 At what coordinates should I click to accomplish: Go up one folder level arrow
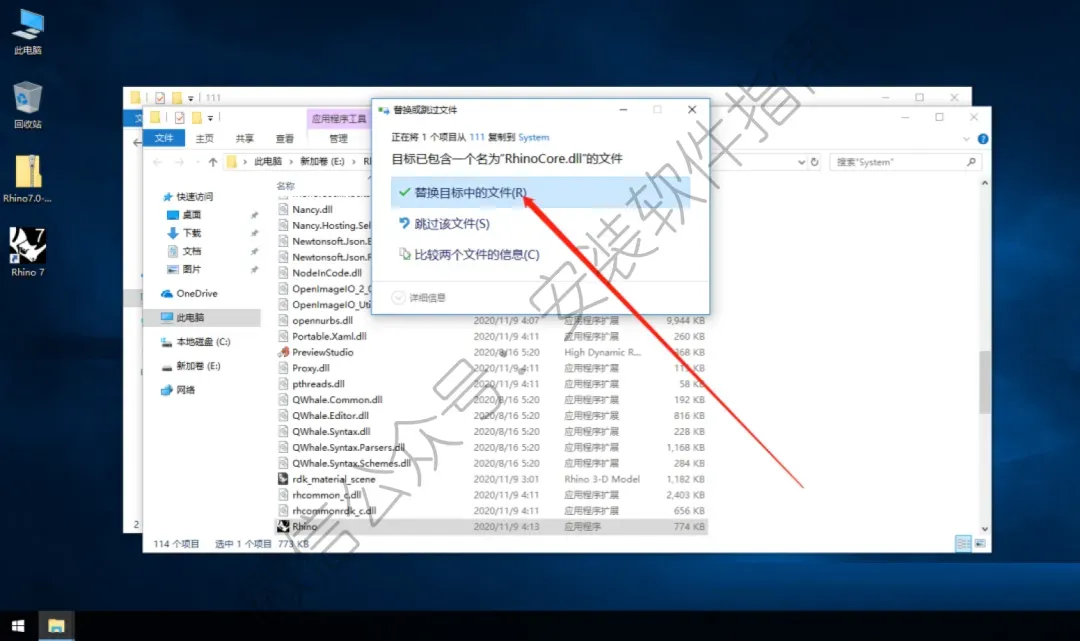coord(213,162)
